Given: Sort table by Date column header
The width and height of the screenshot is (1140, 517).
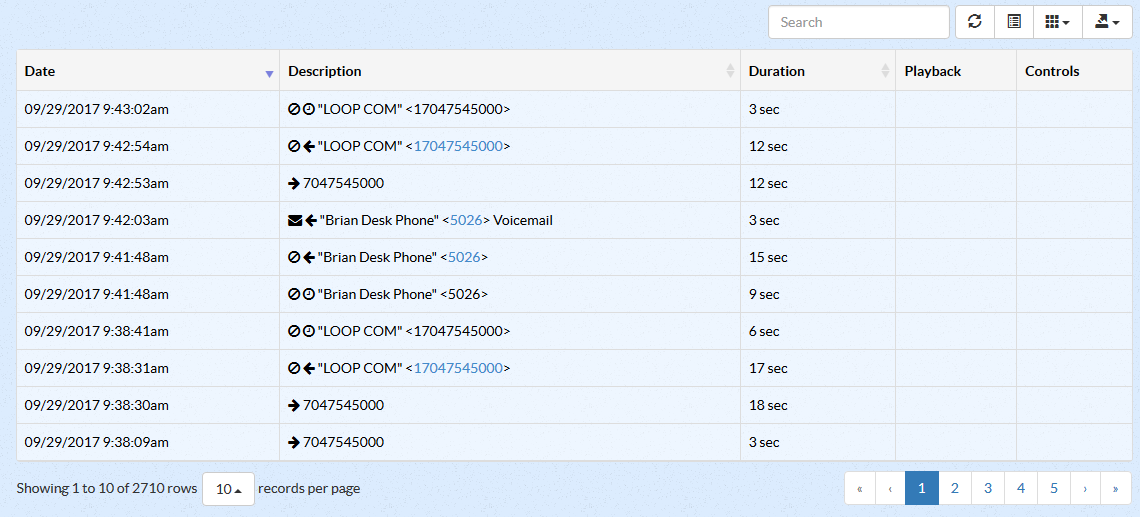Looking at the screenshot, I should 148,71.
